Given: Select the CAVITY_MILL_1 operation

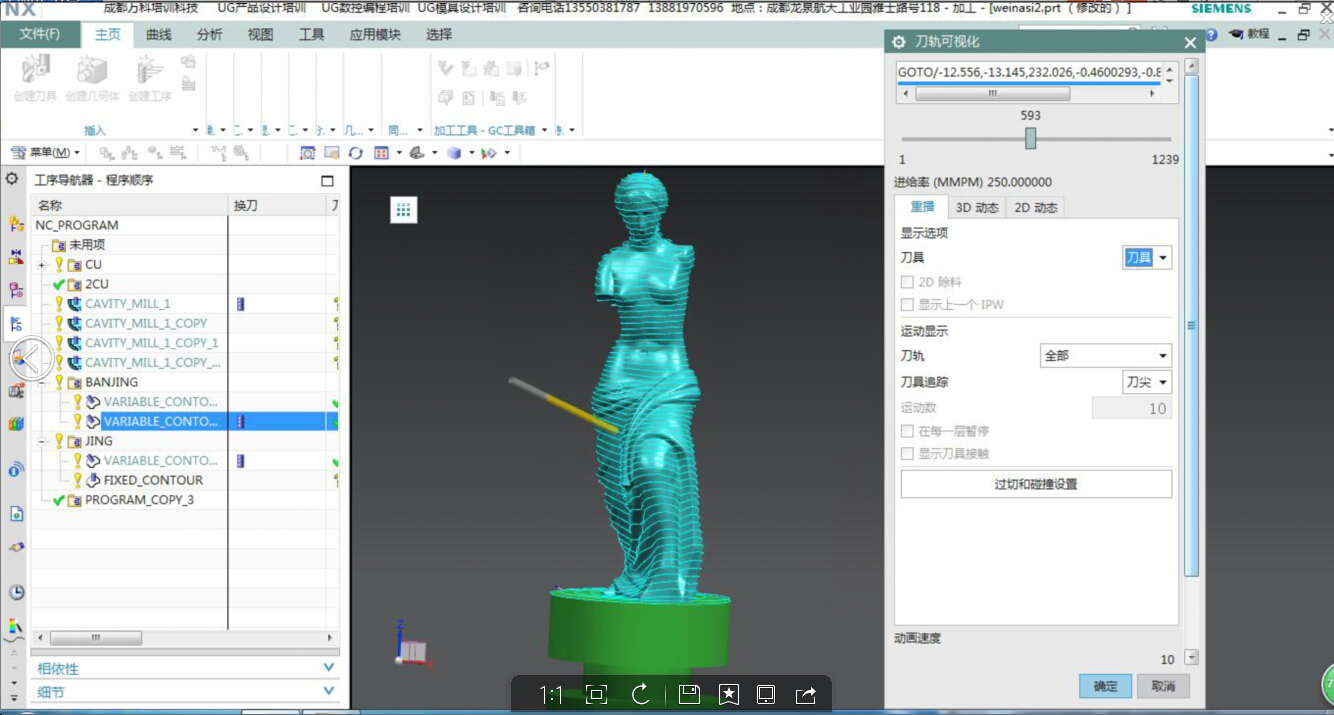Looking at the screenshot, I should [x=127, y=304].
